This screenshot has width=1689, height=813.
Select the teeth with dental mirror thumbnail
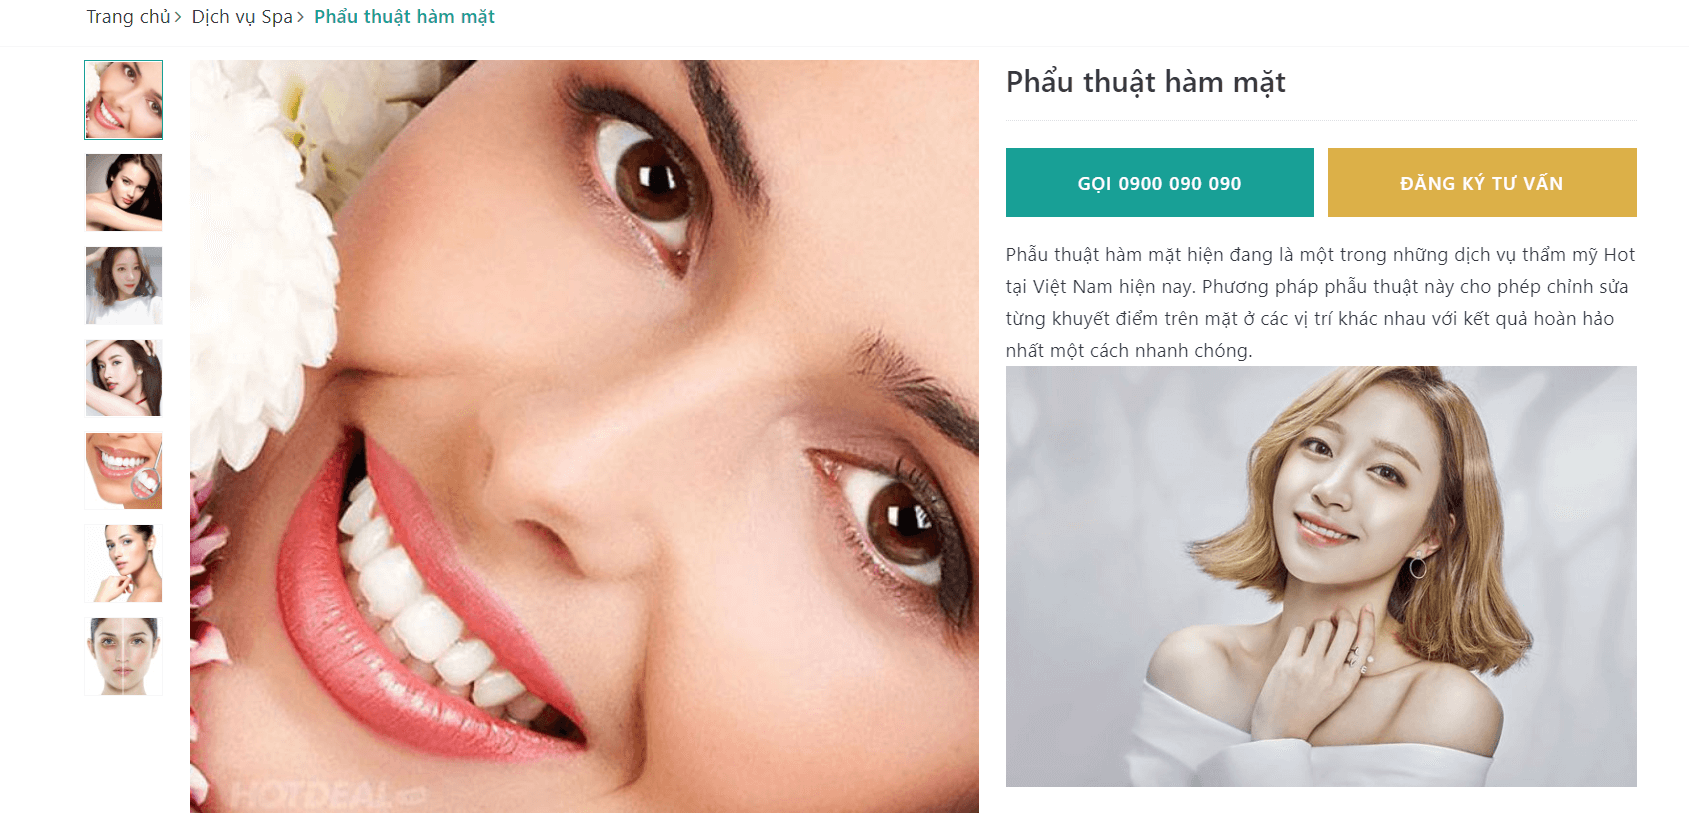124,471
